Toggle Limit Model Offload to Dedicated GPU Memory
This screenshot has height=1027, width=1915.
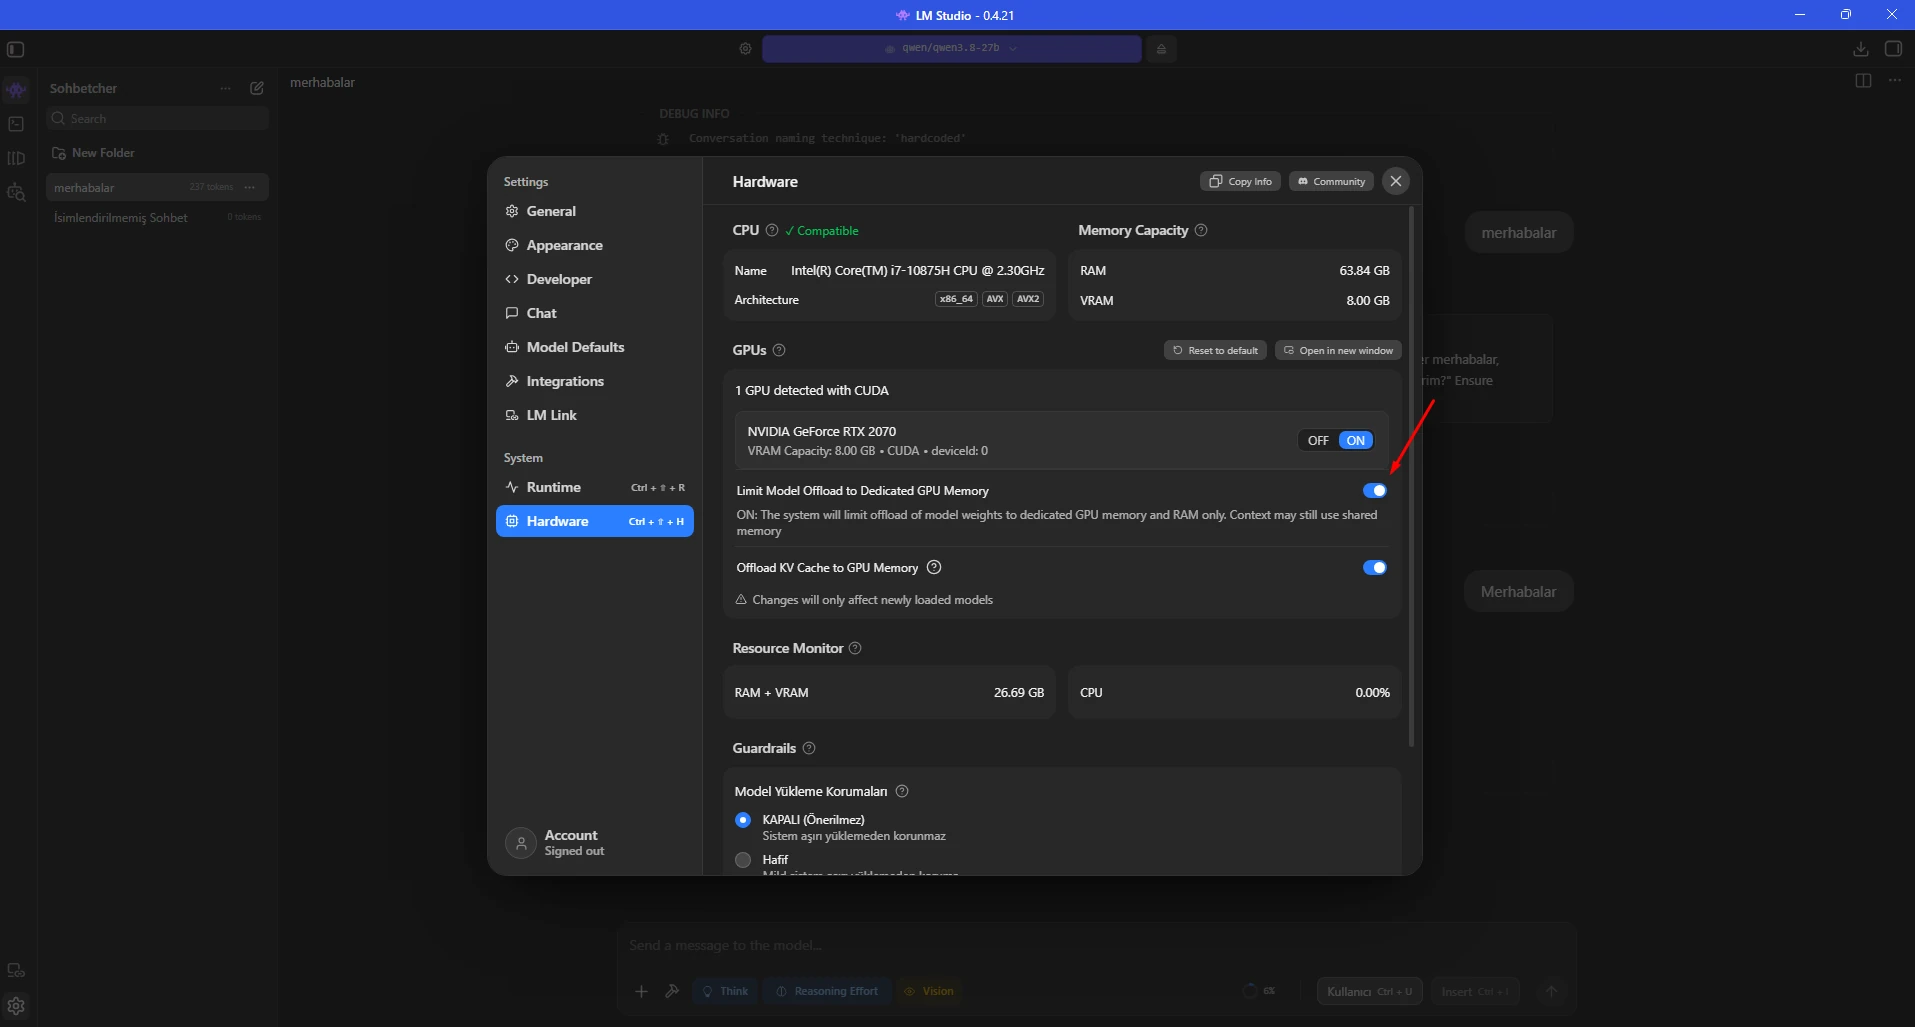[x=1374, y=490]
